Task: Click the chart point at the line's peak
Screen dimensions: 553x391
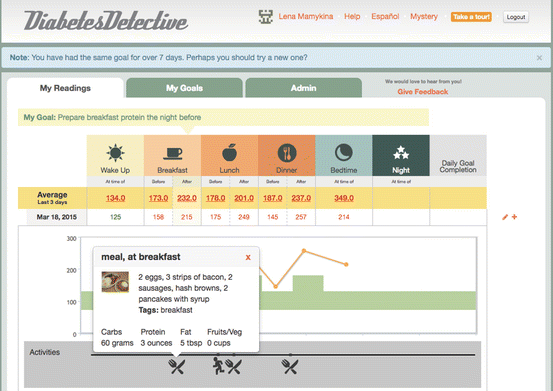Action: [304, 251]
